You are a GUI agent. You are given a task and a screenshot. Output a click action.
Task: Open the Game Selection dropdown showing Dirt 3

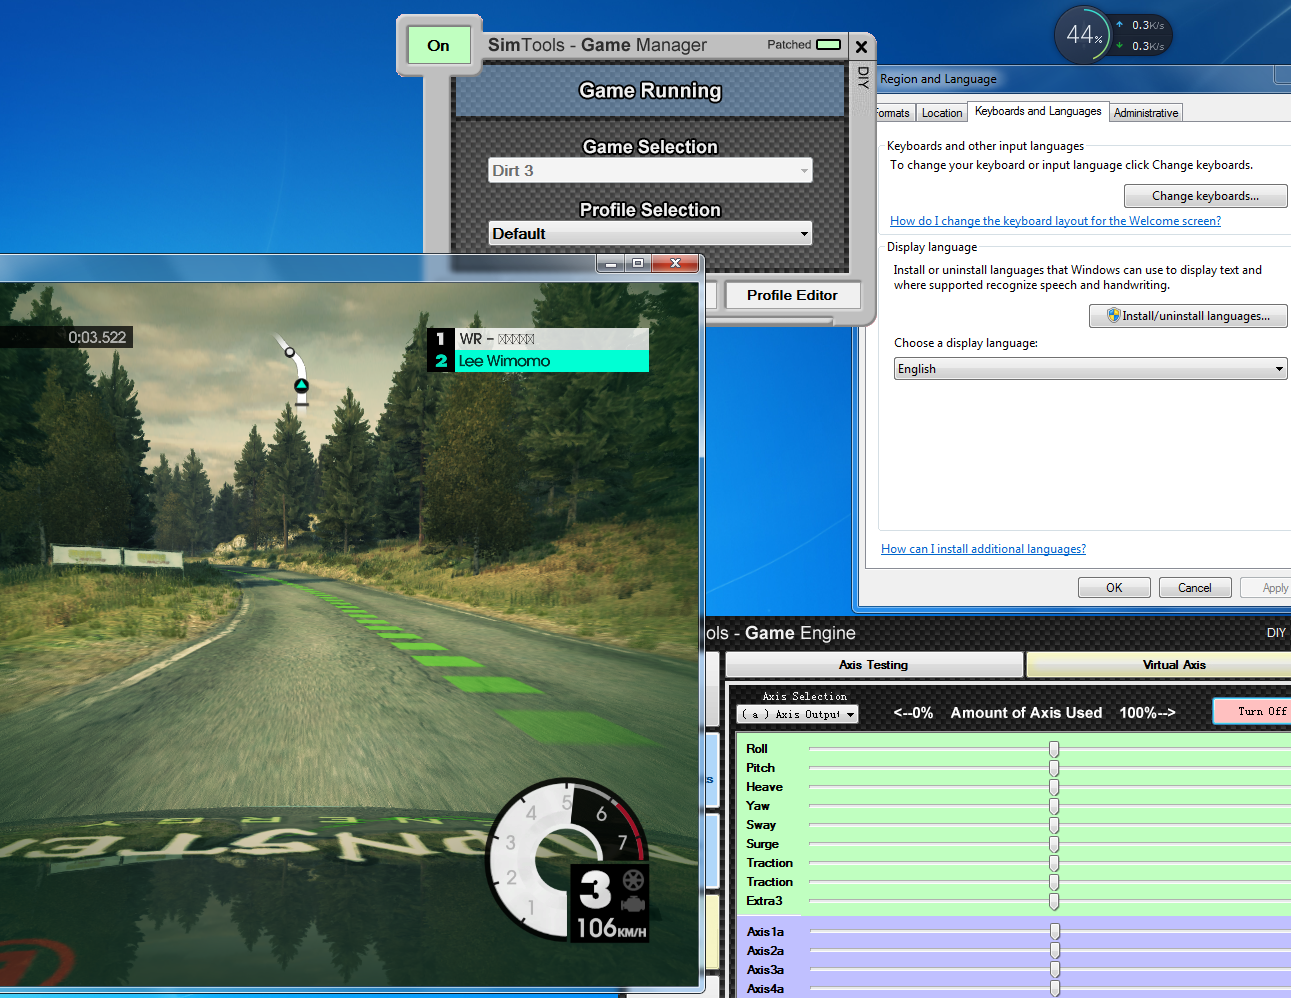650,170
